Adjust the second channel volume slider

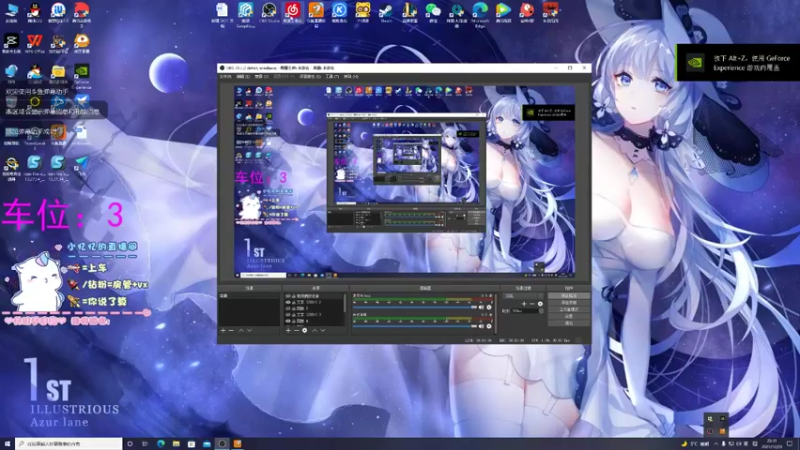pos(415,326)
